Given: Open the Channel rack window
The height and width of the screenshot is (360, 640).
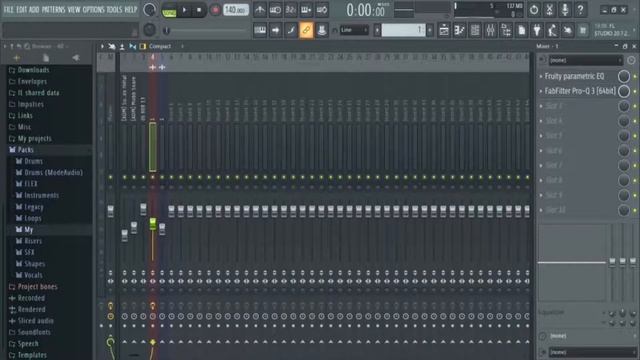Looking at the screenshot, I should (475, 30).
